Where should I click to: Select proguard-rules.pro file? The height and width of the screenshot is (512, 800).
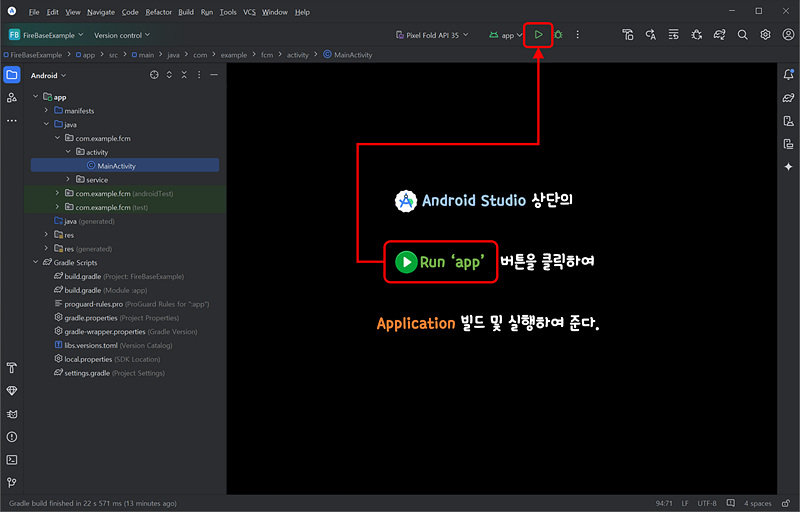pos(132,304)
